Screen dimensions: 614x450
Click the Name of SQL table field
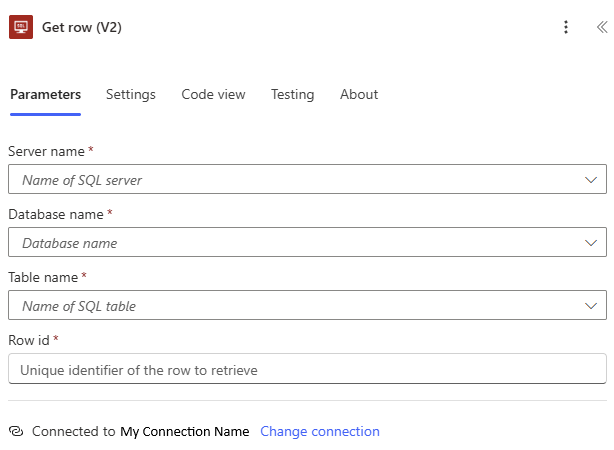[x=307, y=305]
